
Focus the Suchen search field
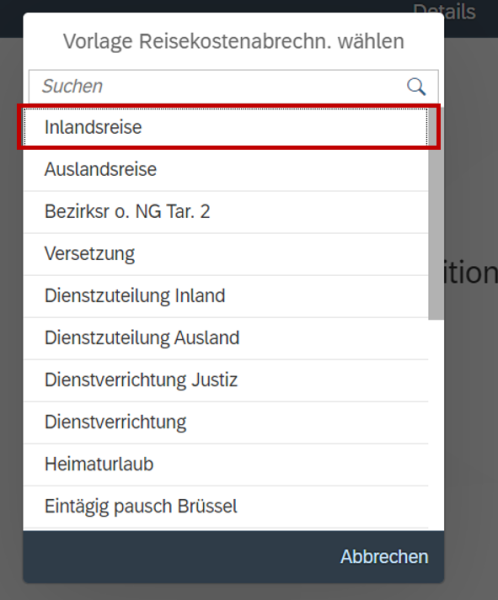(233, 86)
